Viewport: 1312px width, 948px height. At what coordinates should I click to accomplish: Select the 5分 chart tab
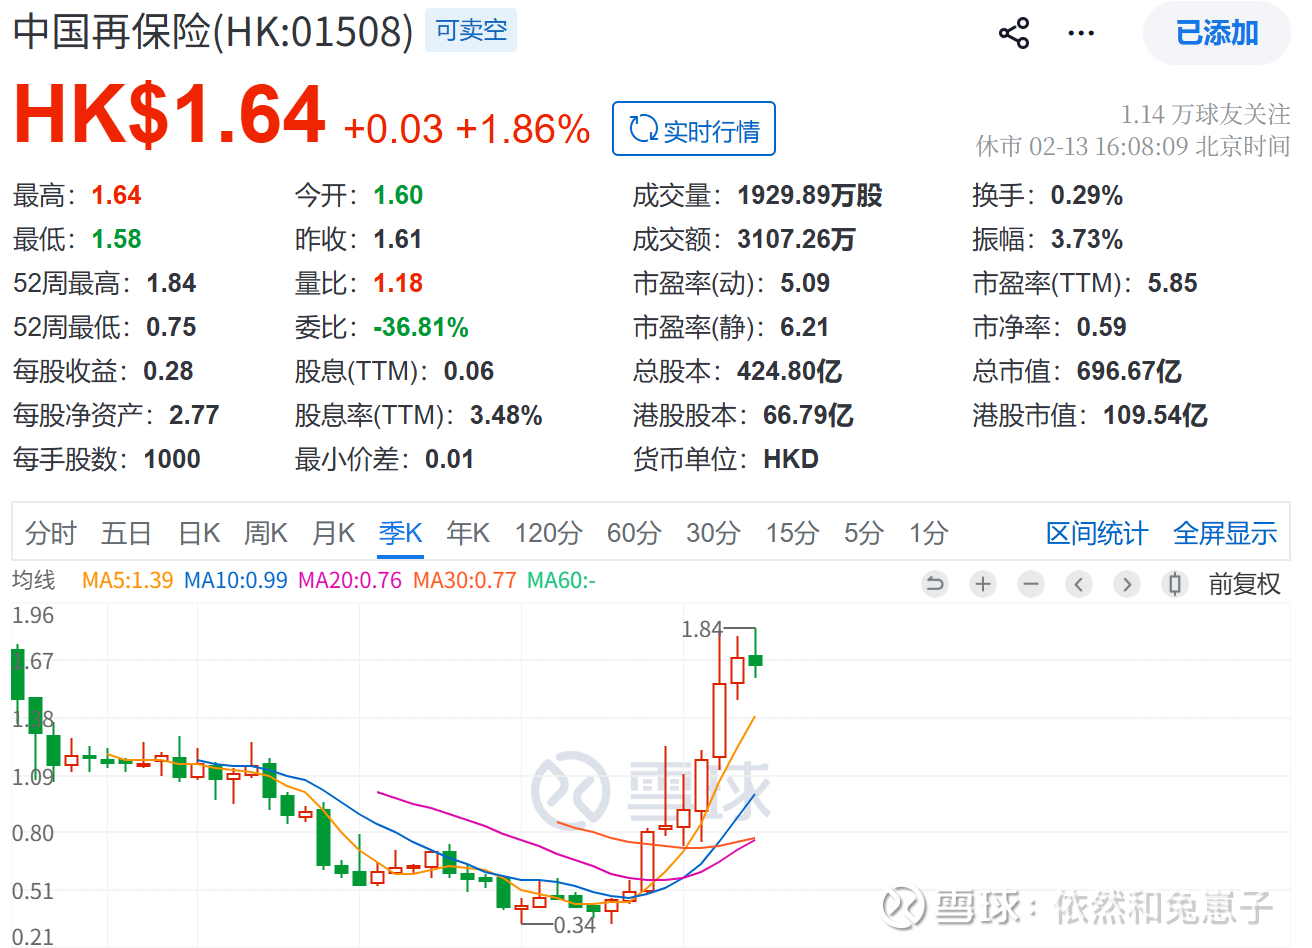point(863,534)
